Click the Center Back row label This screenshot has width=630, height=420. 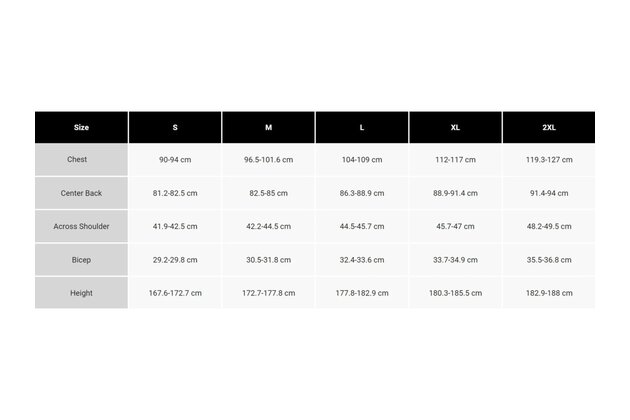[81, 193]
